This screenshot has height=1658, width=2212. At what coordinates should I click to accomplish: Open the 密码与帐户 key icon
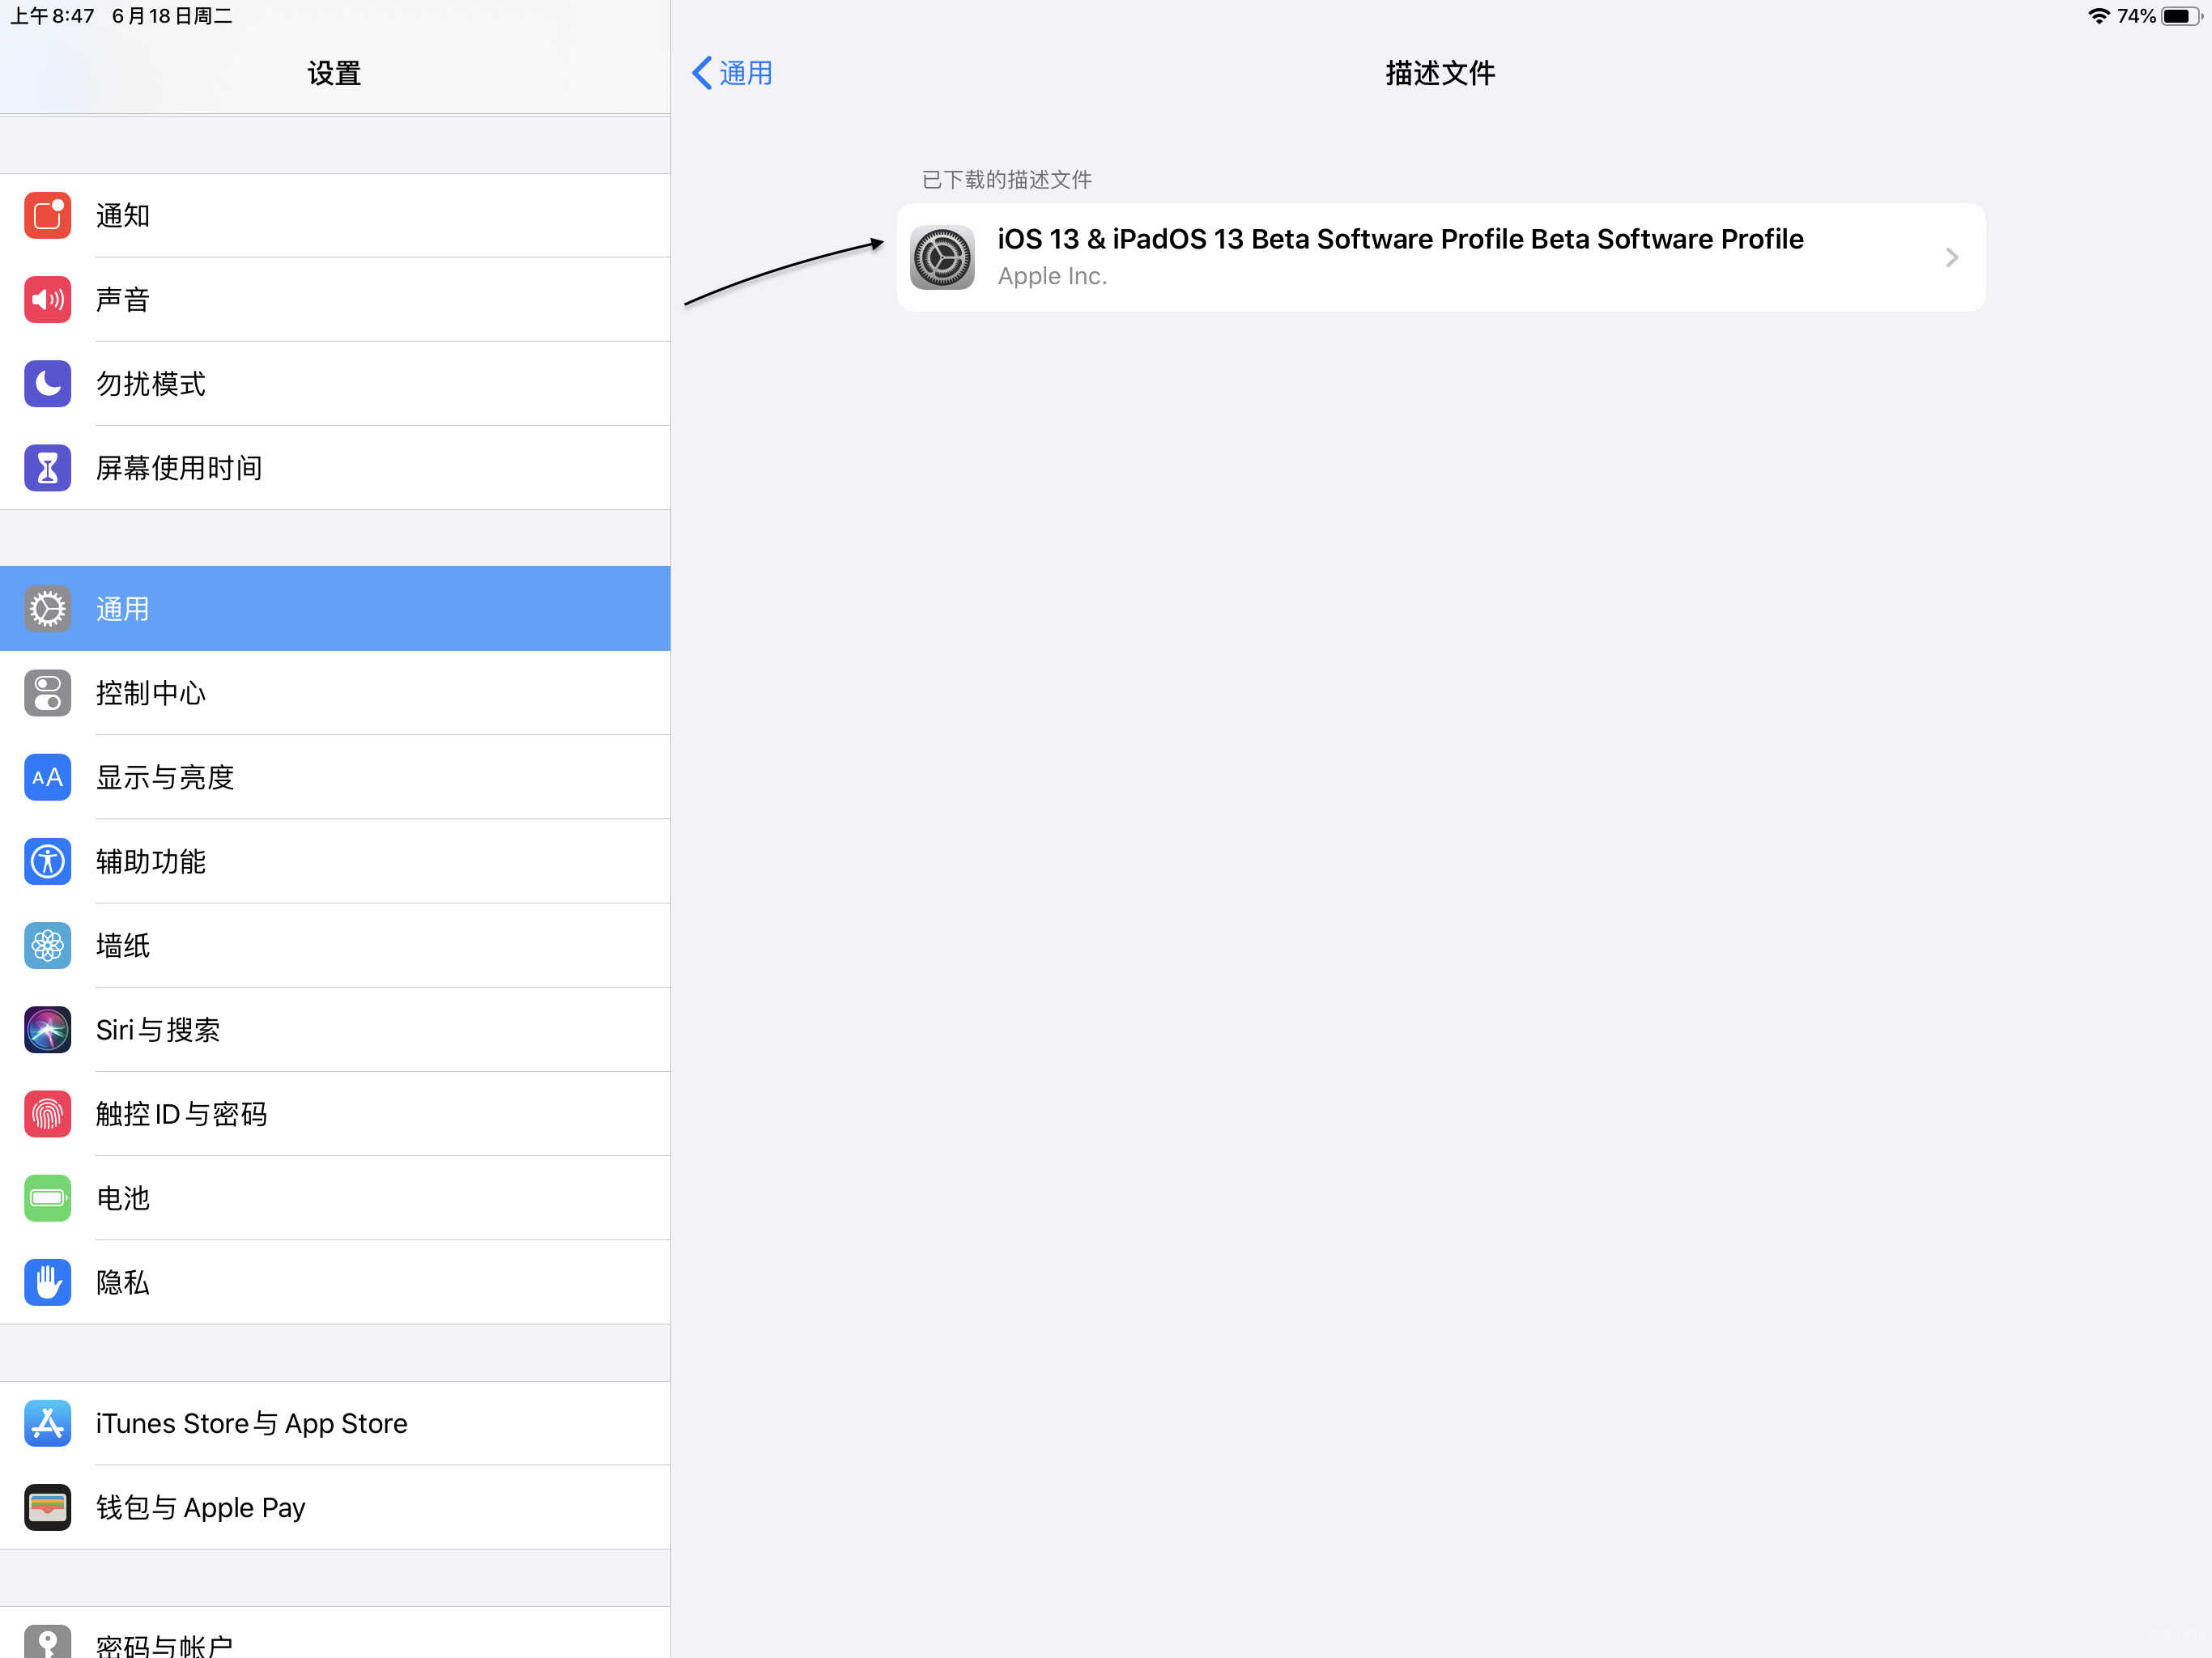coord(47,1641)
